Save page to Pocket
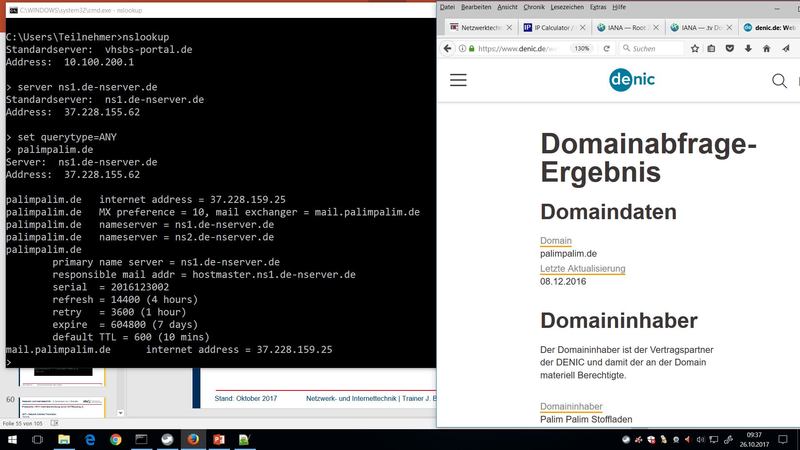The height and width of the screenshot is (450, 800). click(730, 48)
